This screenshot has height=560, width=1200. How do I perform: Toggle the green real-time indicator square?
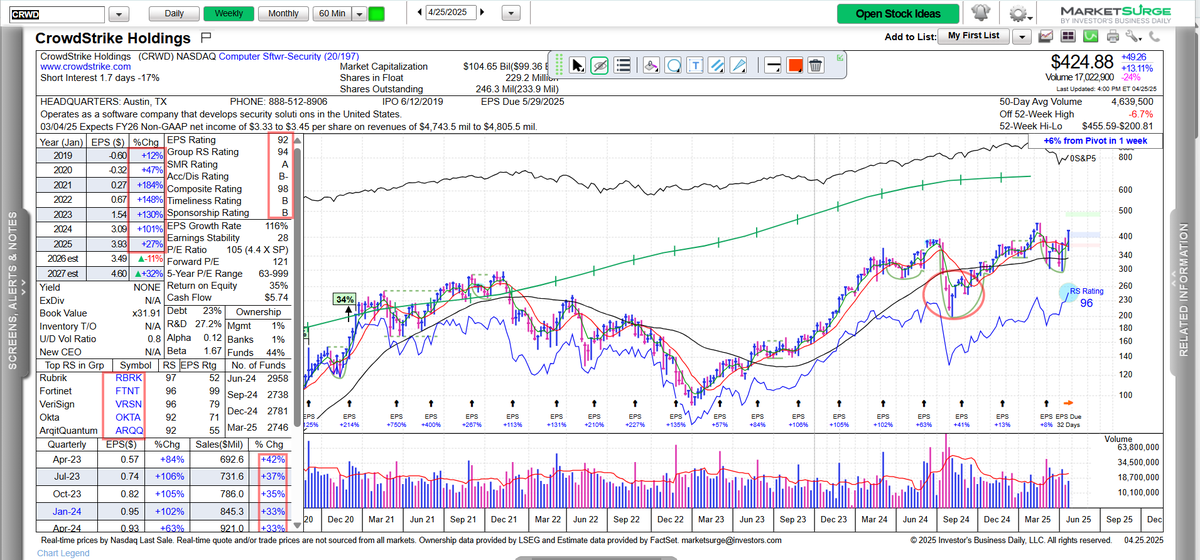point(376,14)
